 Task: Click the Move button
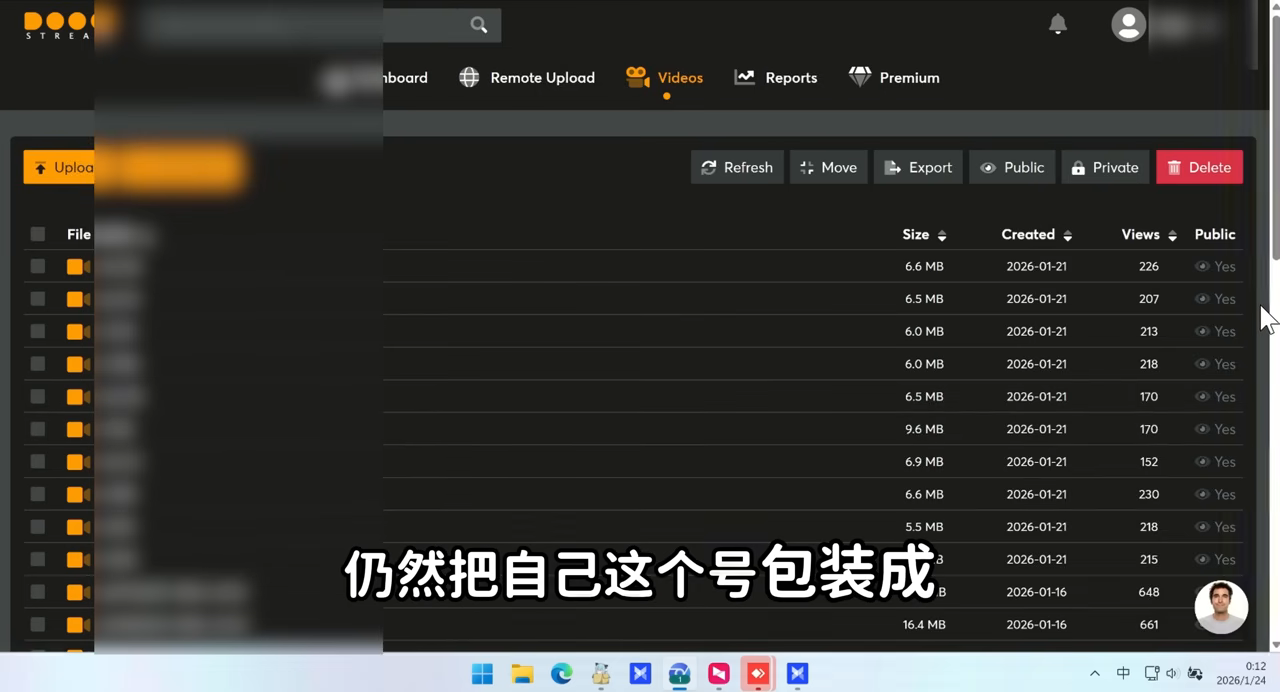829,167
